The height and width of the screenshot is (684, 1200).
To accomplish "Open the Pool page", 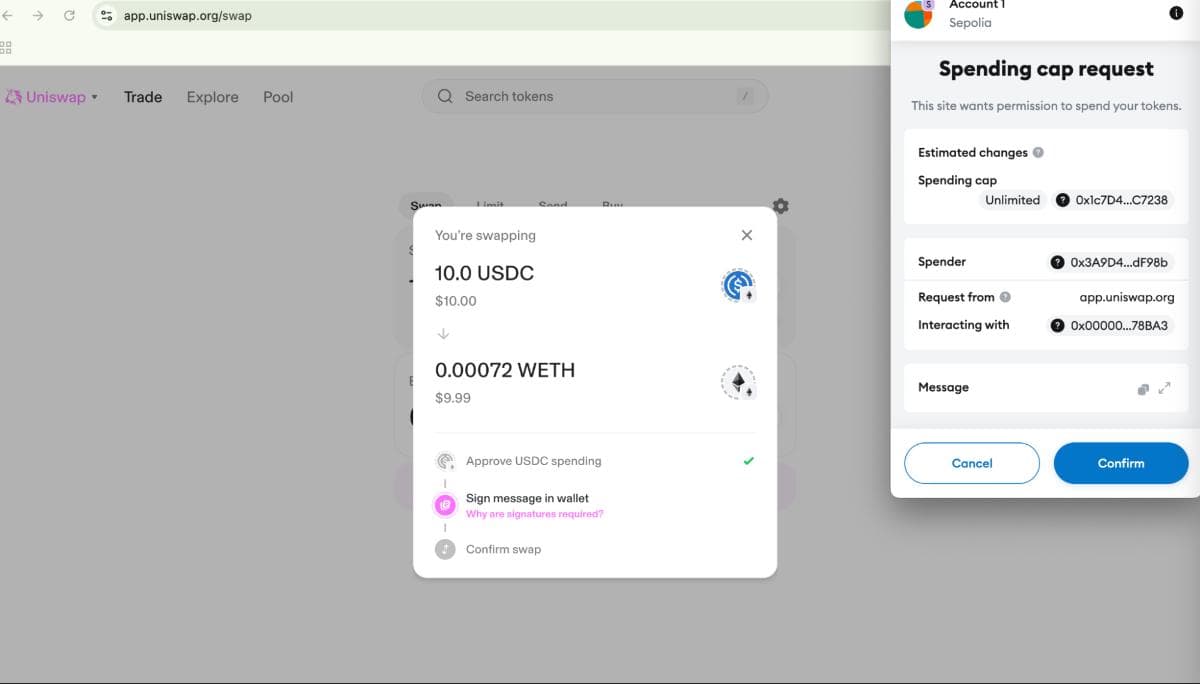I will pyautogui.click(x=278, y=97).
